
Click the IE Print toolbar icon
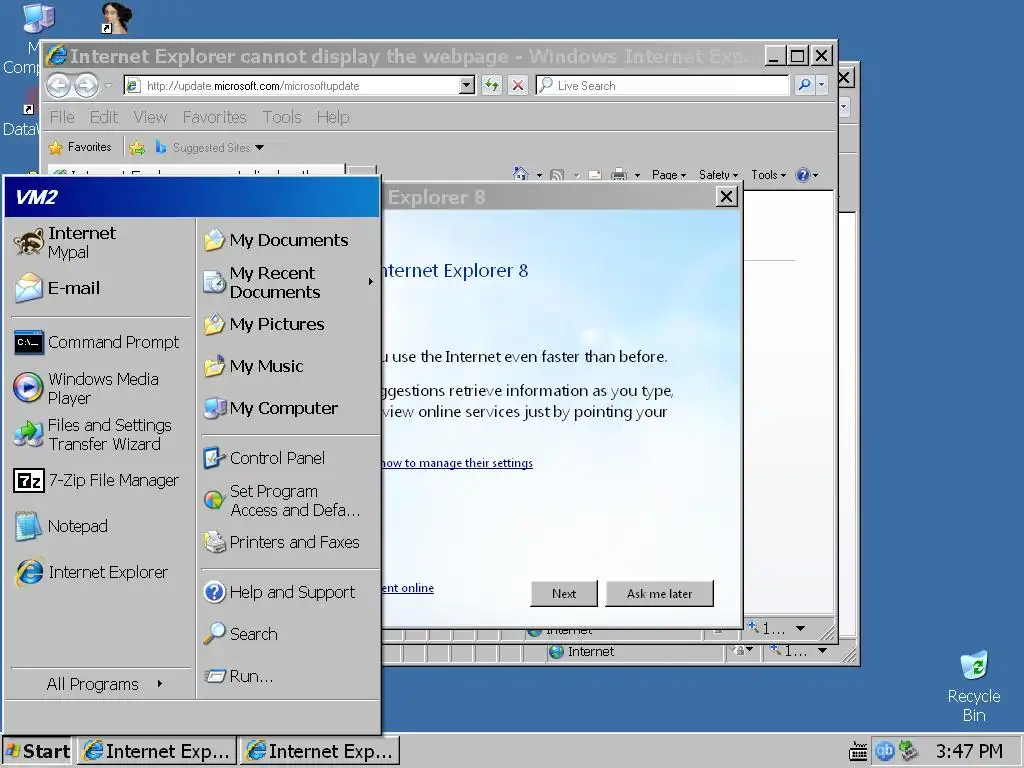(x=618, y=174)
